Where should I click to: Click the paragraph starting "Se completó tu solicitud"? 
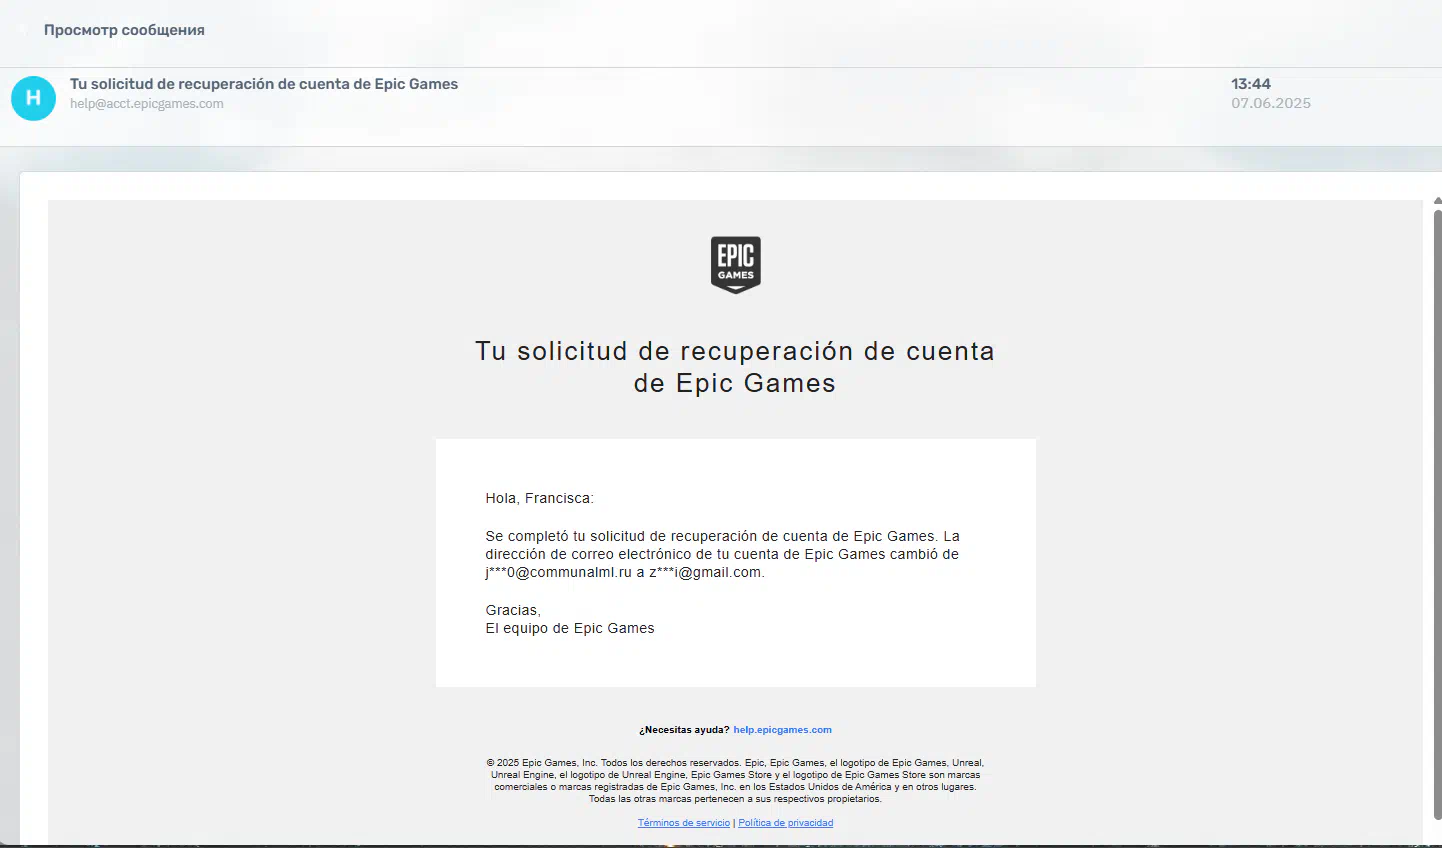(723, 554)
